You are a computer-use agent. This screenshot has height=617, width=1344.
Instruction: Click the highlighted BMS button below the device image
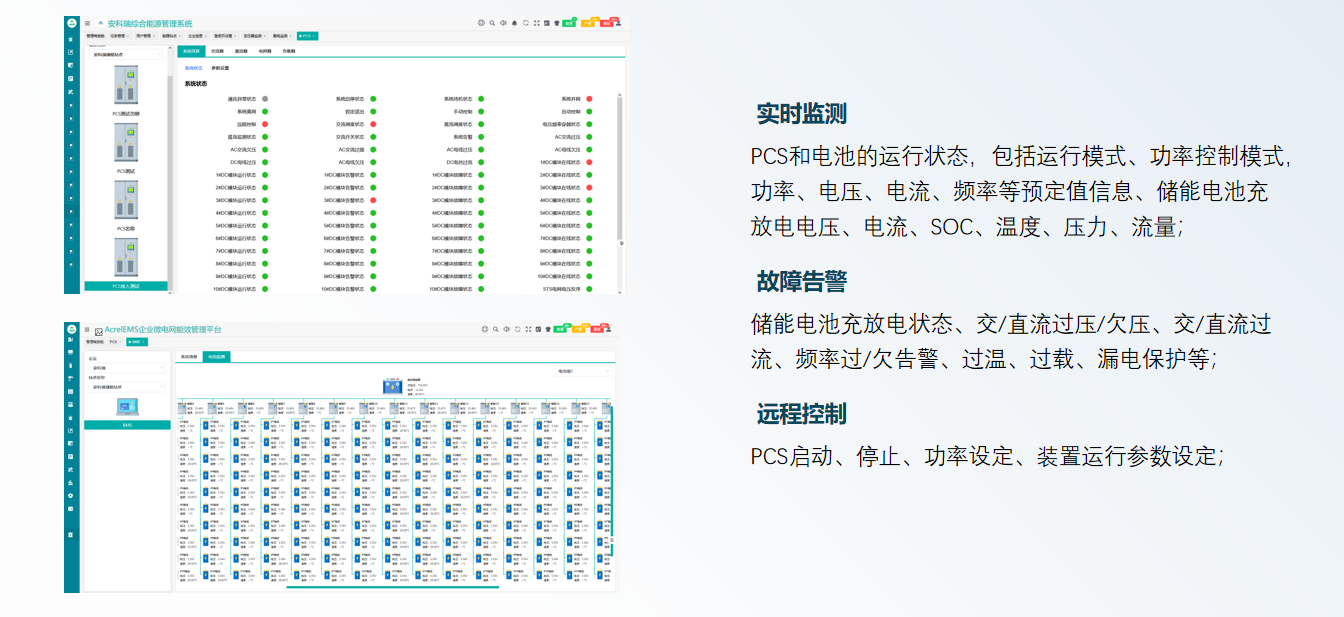click(127, 425)
